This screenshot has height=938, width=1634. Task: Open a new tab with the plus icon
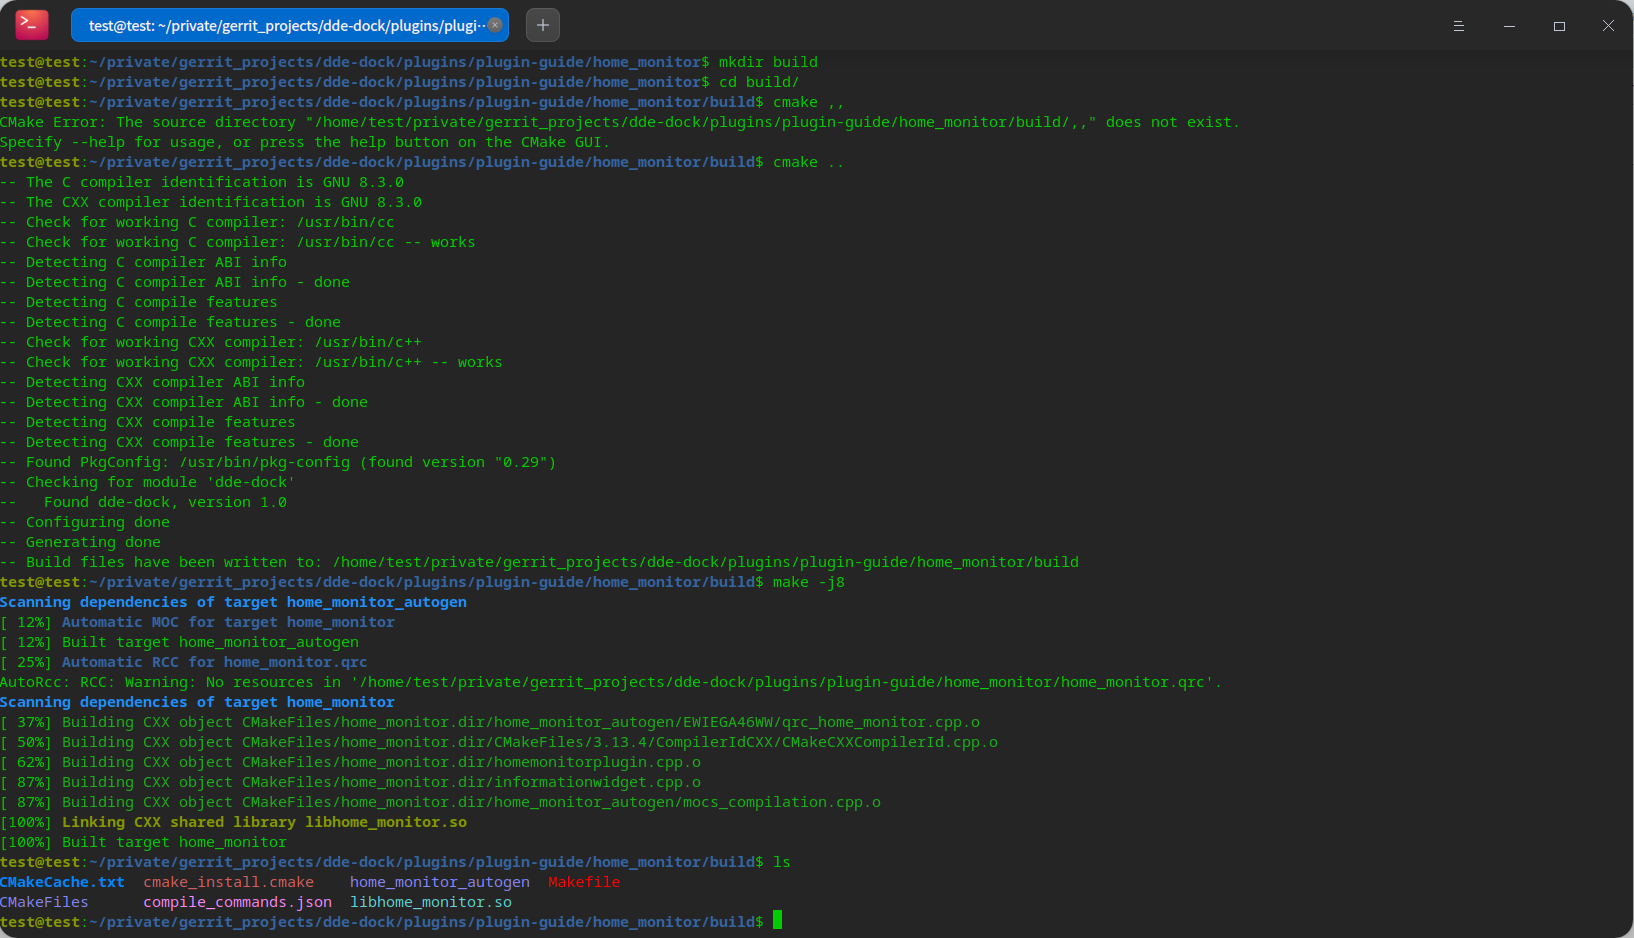pos(542,25)
